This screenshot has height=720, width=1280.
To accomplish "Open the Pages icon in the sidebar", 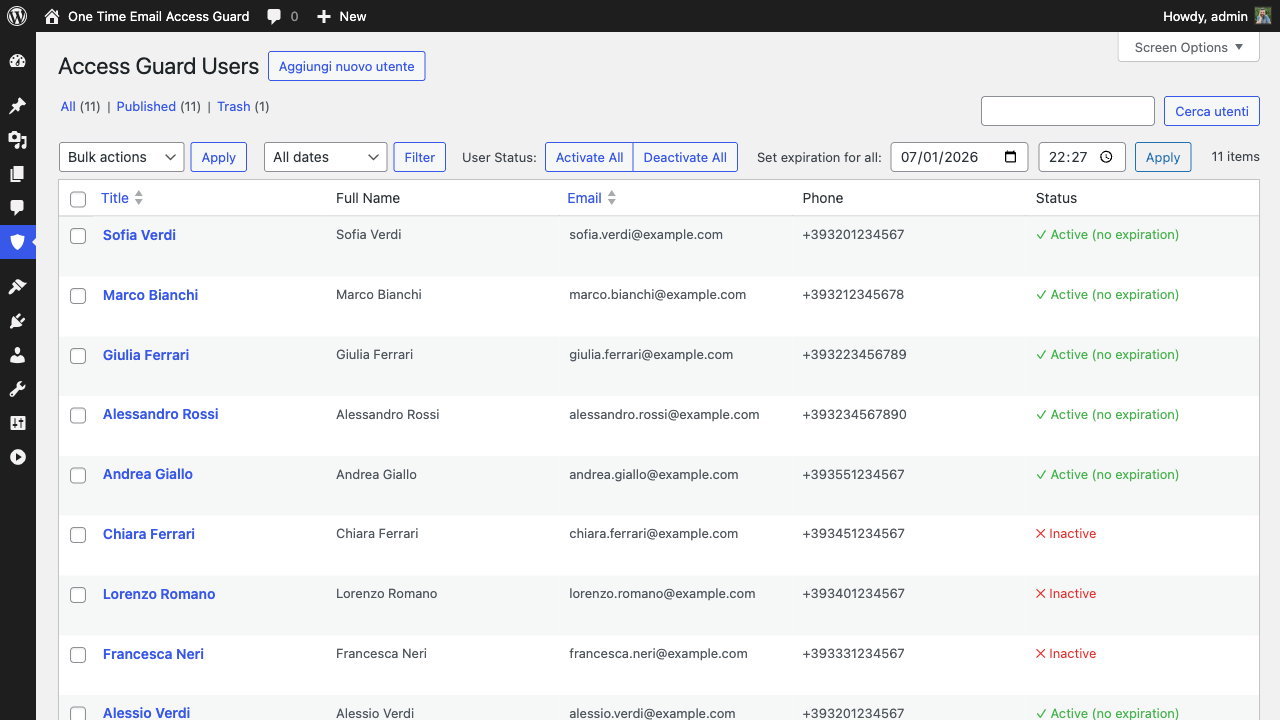I will pos(18,174).
